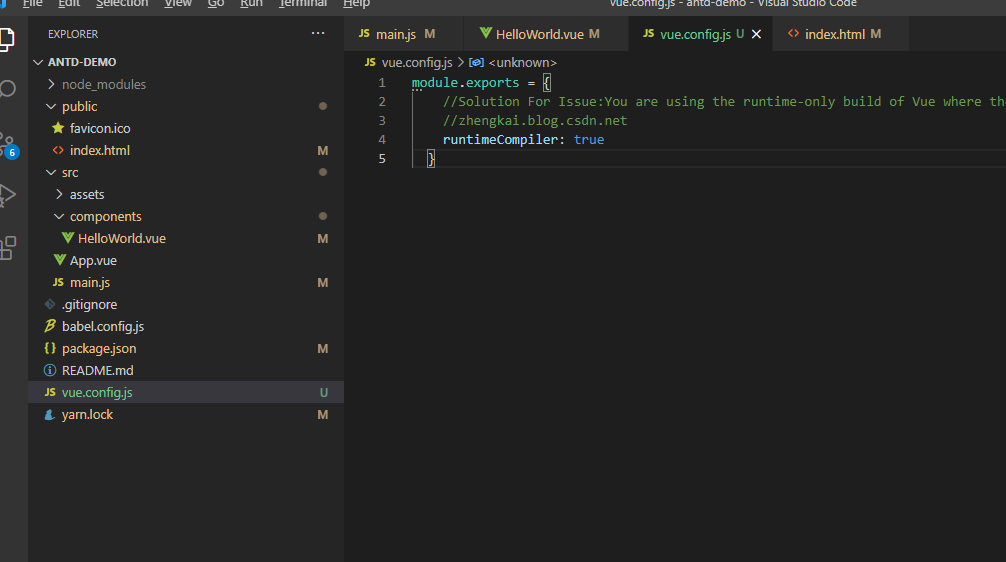The height and width of the screenshot is (562, 1006).
Task: Open HelloWorld.vue in the components folder
Action: 122,238
